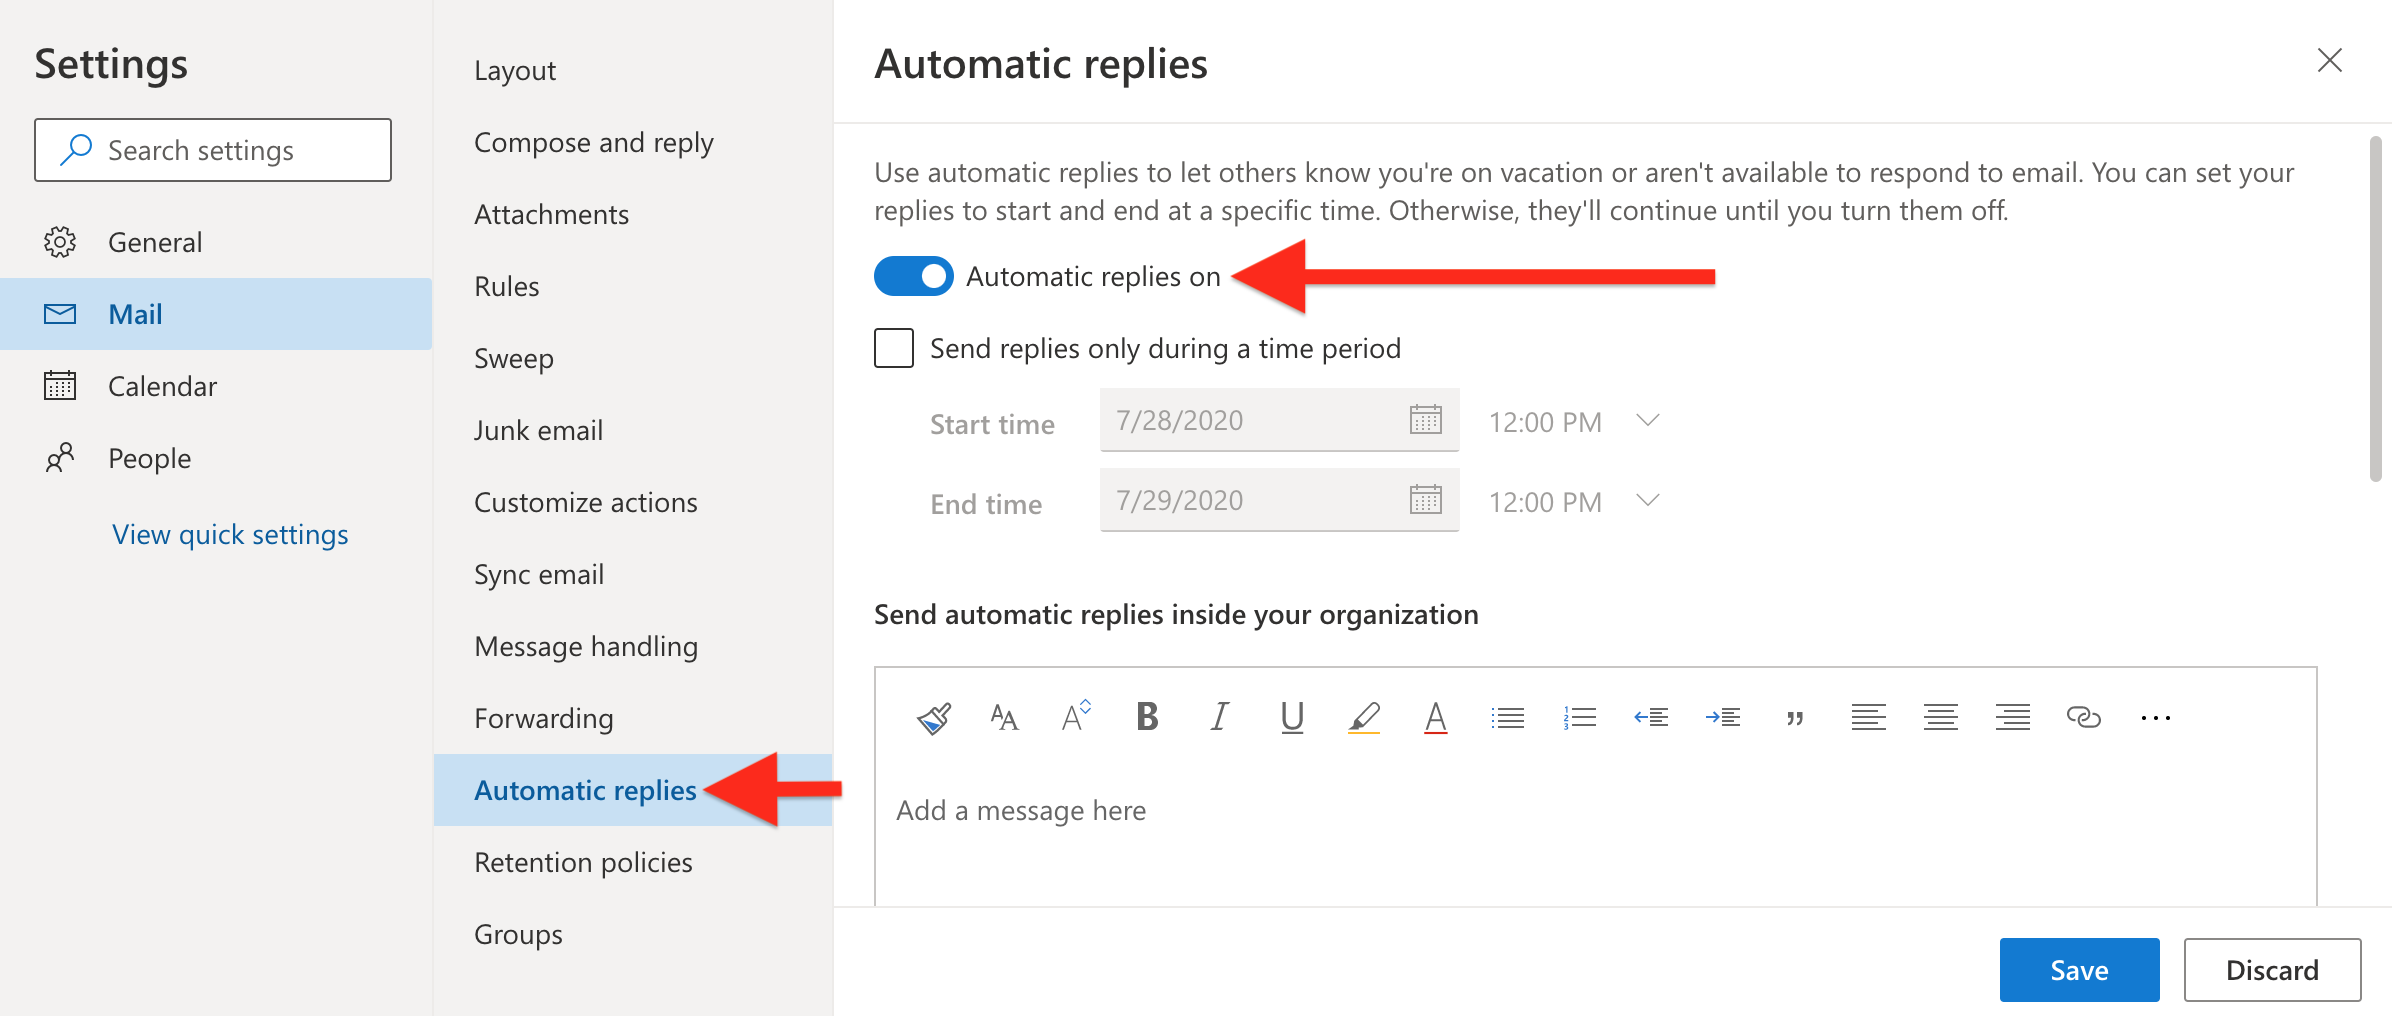Image resolution: width=2392 pixels, height=1016 pixels.
Task: Open Forwarding settings
Action: click(633, 718)
